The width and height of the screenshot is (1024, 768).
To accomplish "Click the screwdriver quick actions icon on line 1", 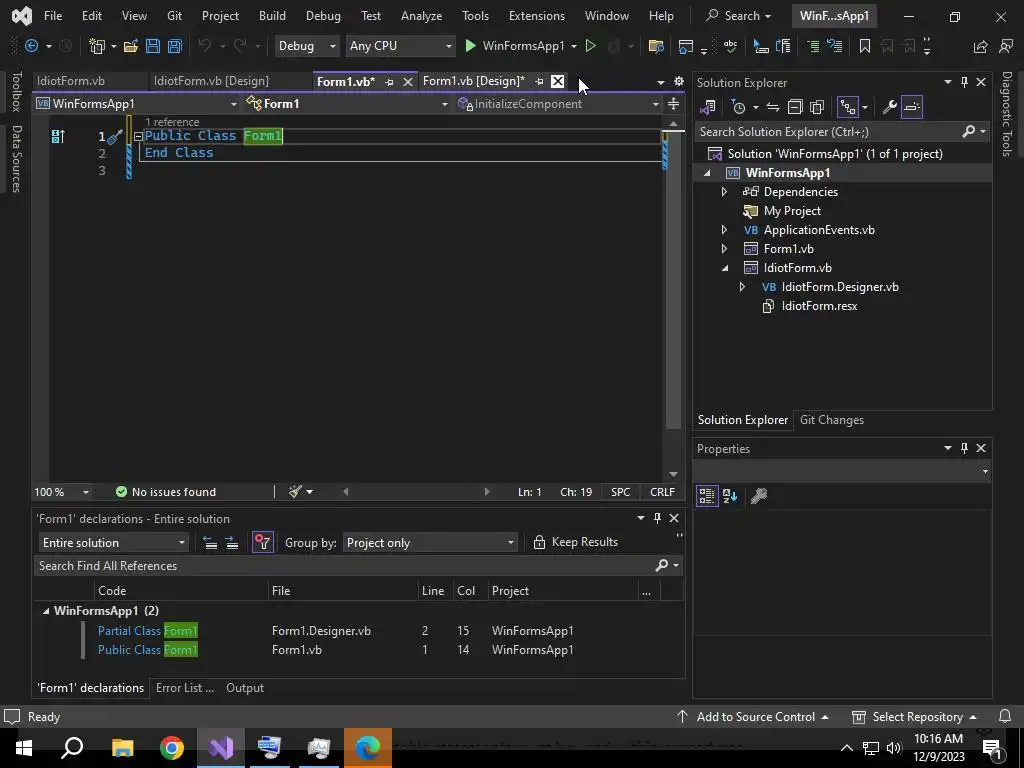I will pos(115,136).
